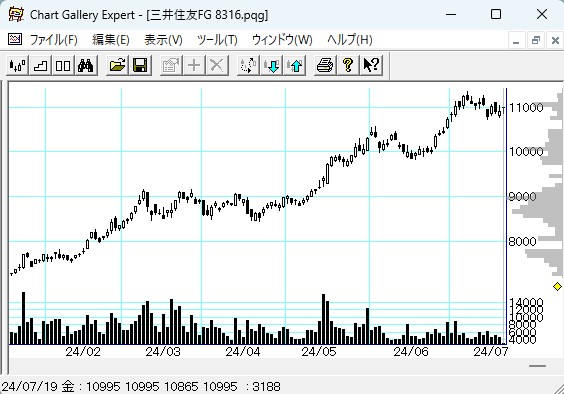Click the volume value 3188 in status bar

[266, 387]
